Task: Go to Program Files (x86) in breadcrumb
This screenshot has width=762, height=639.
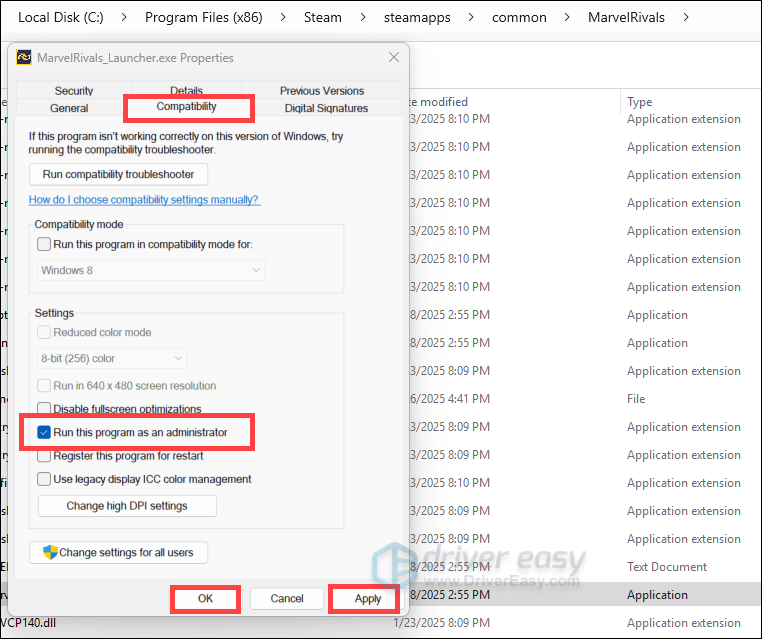Action: coord(204,17)
